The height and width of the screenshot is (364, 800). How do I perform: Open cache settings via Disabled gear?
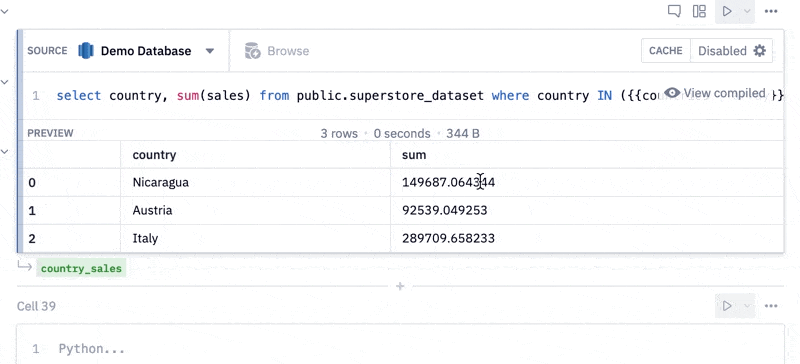click(x=732, y=51)
